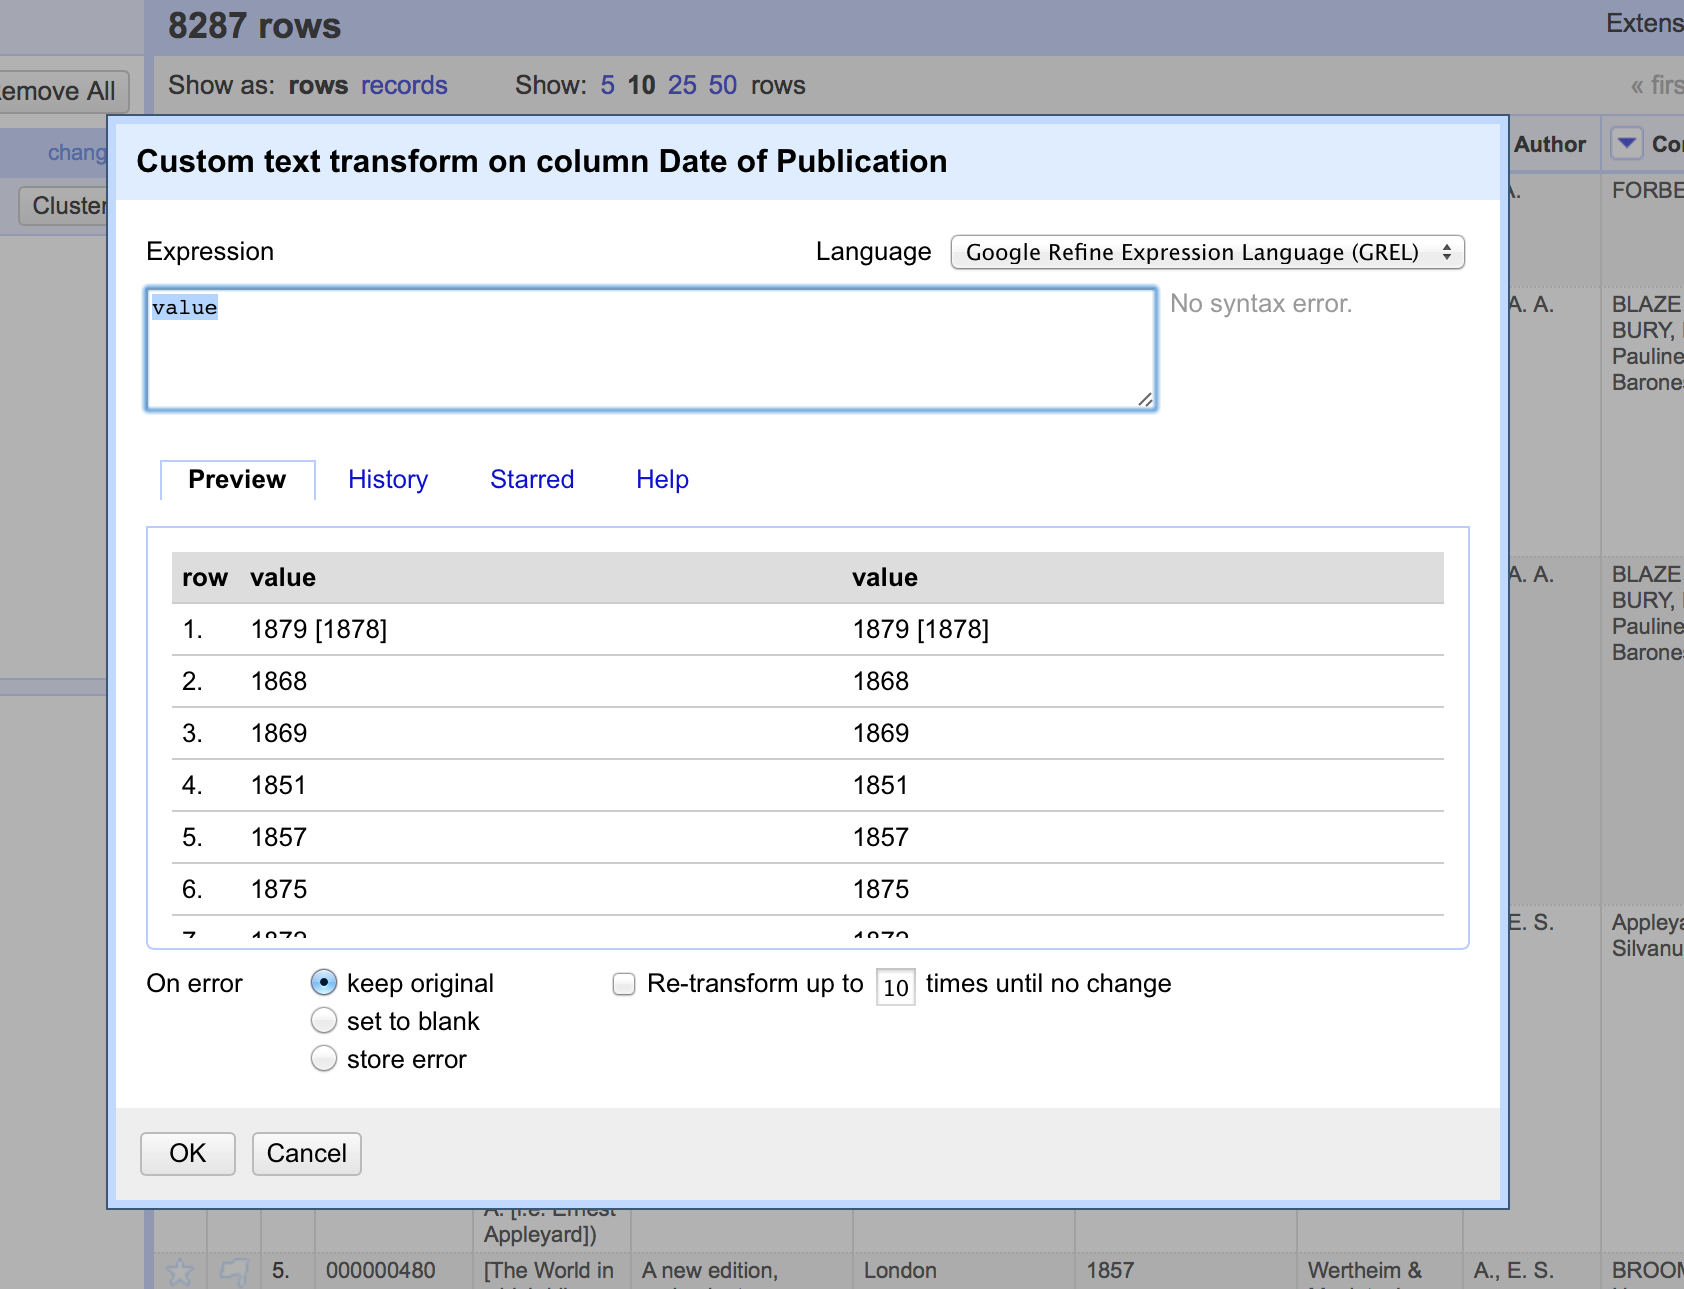Screen dimensions: 1684x1289
Task: Select the store error radio button
Action: click(x=324, y=1059)
